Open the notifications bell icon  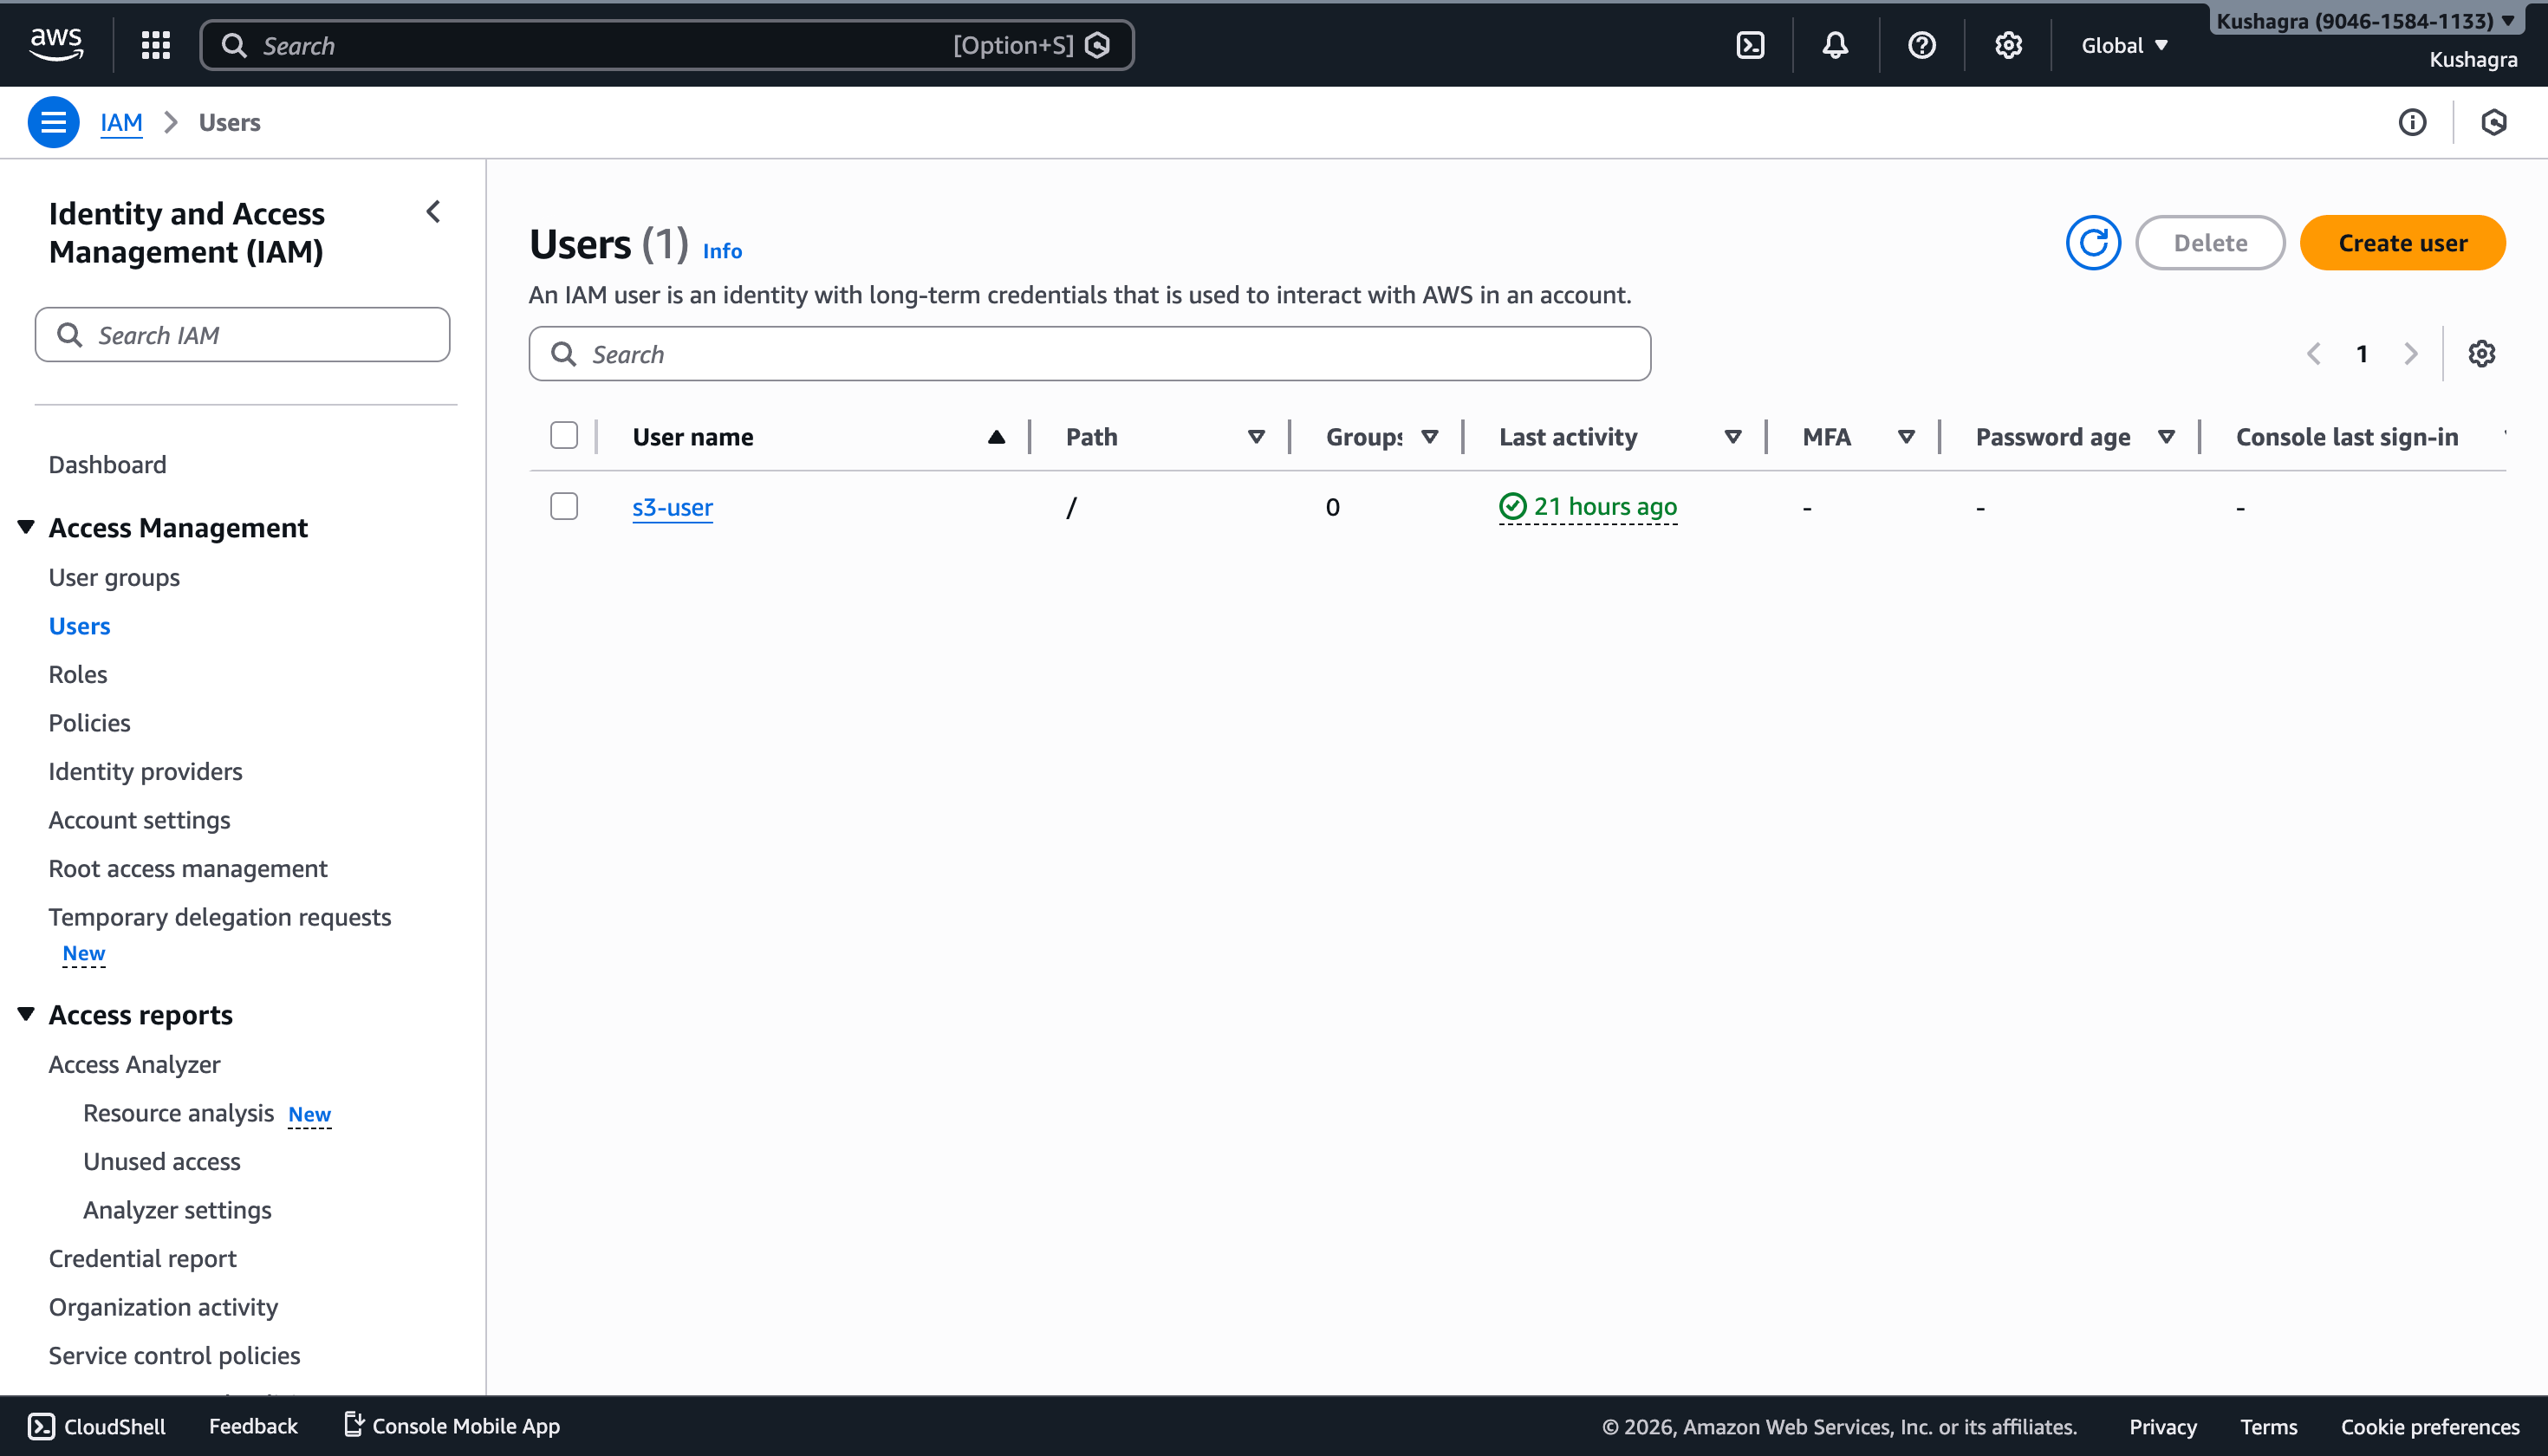(1835, 45)
